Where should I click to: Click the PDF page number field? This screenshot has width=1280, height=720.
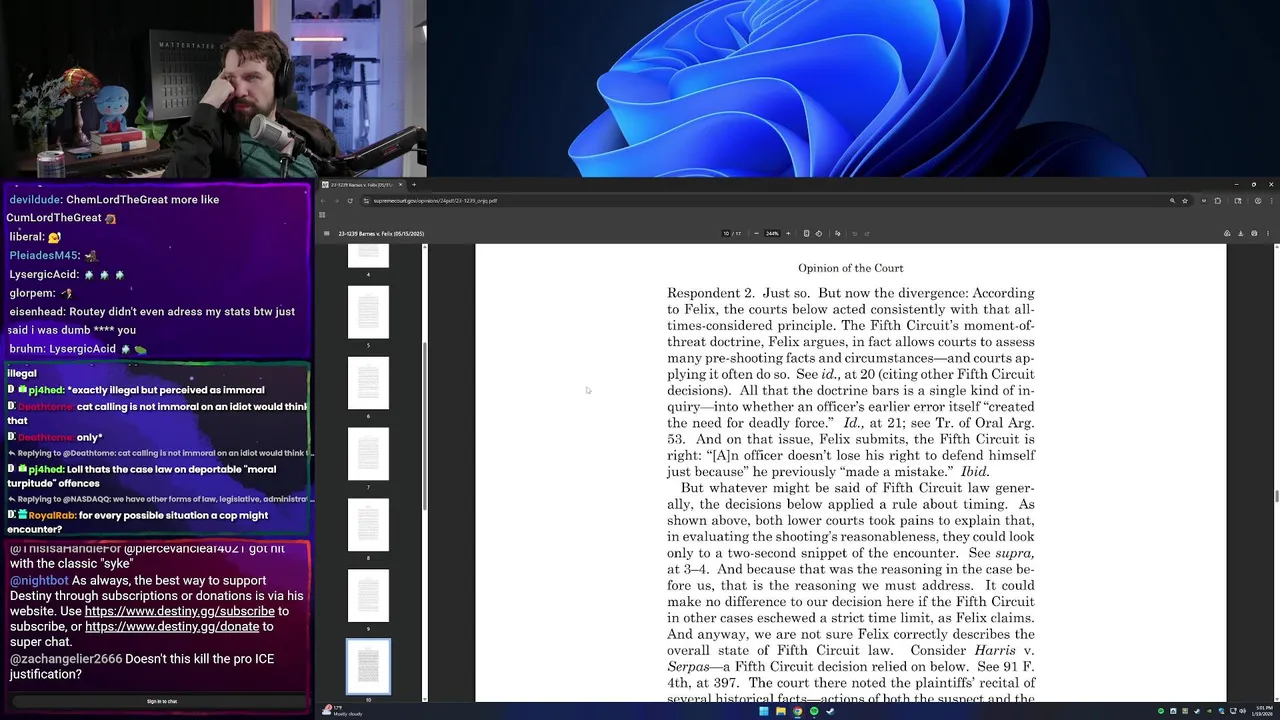[727, 234]
